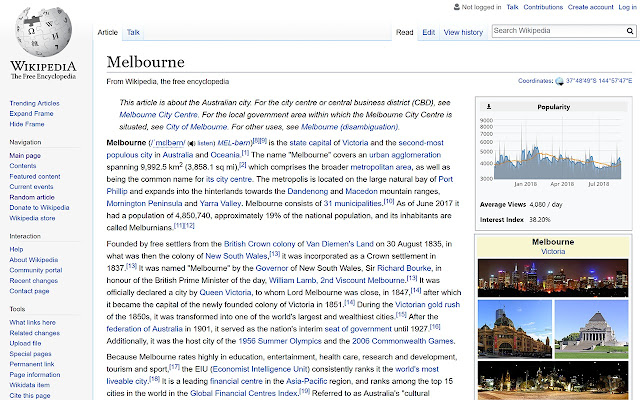The width and height of the screenshot is (640, 400).
Task: Click the search magnifier icon
Action: (x=630, y=31)
